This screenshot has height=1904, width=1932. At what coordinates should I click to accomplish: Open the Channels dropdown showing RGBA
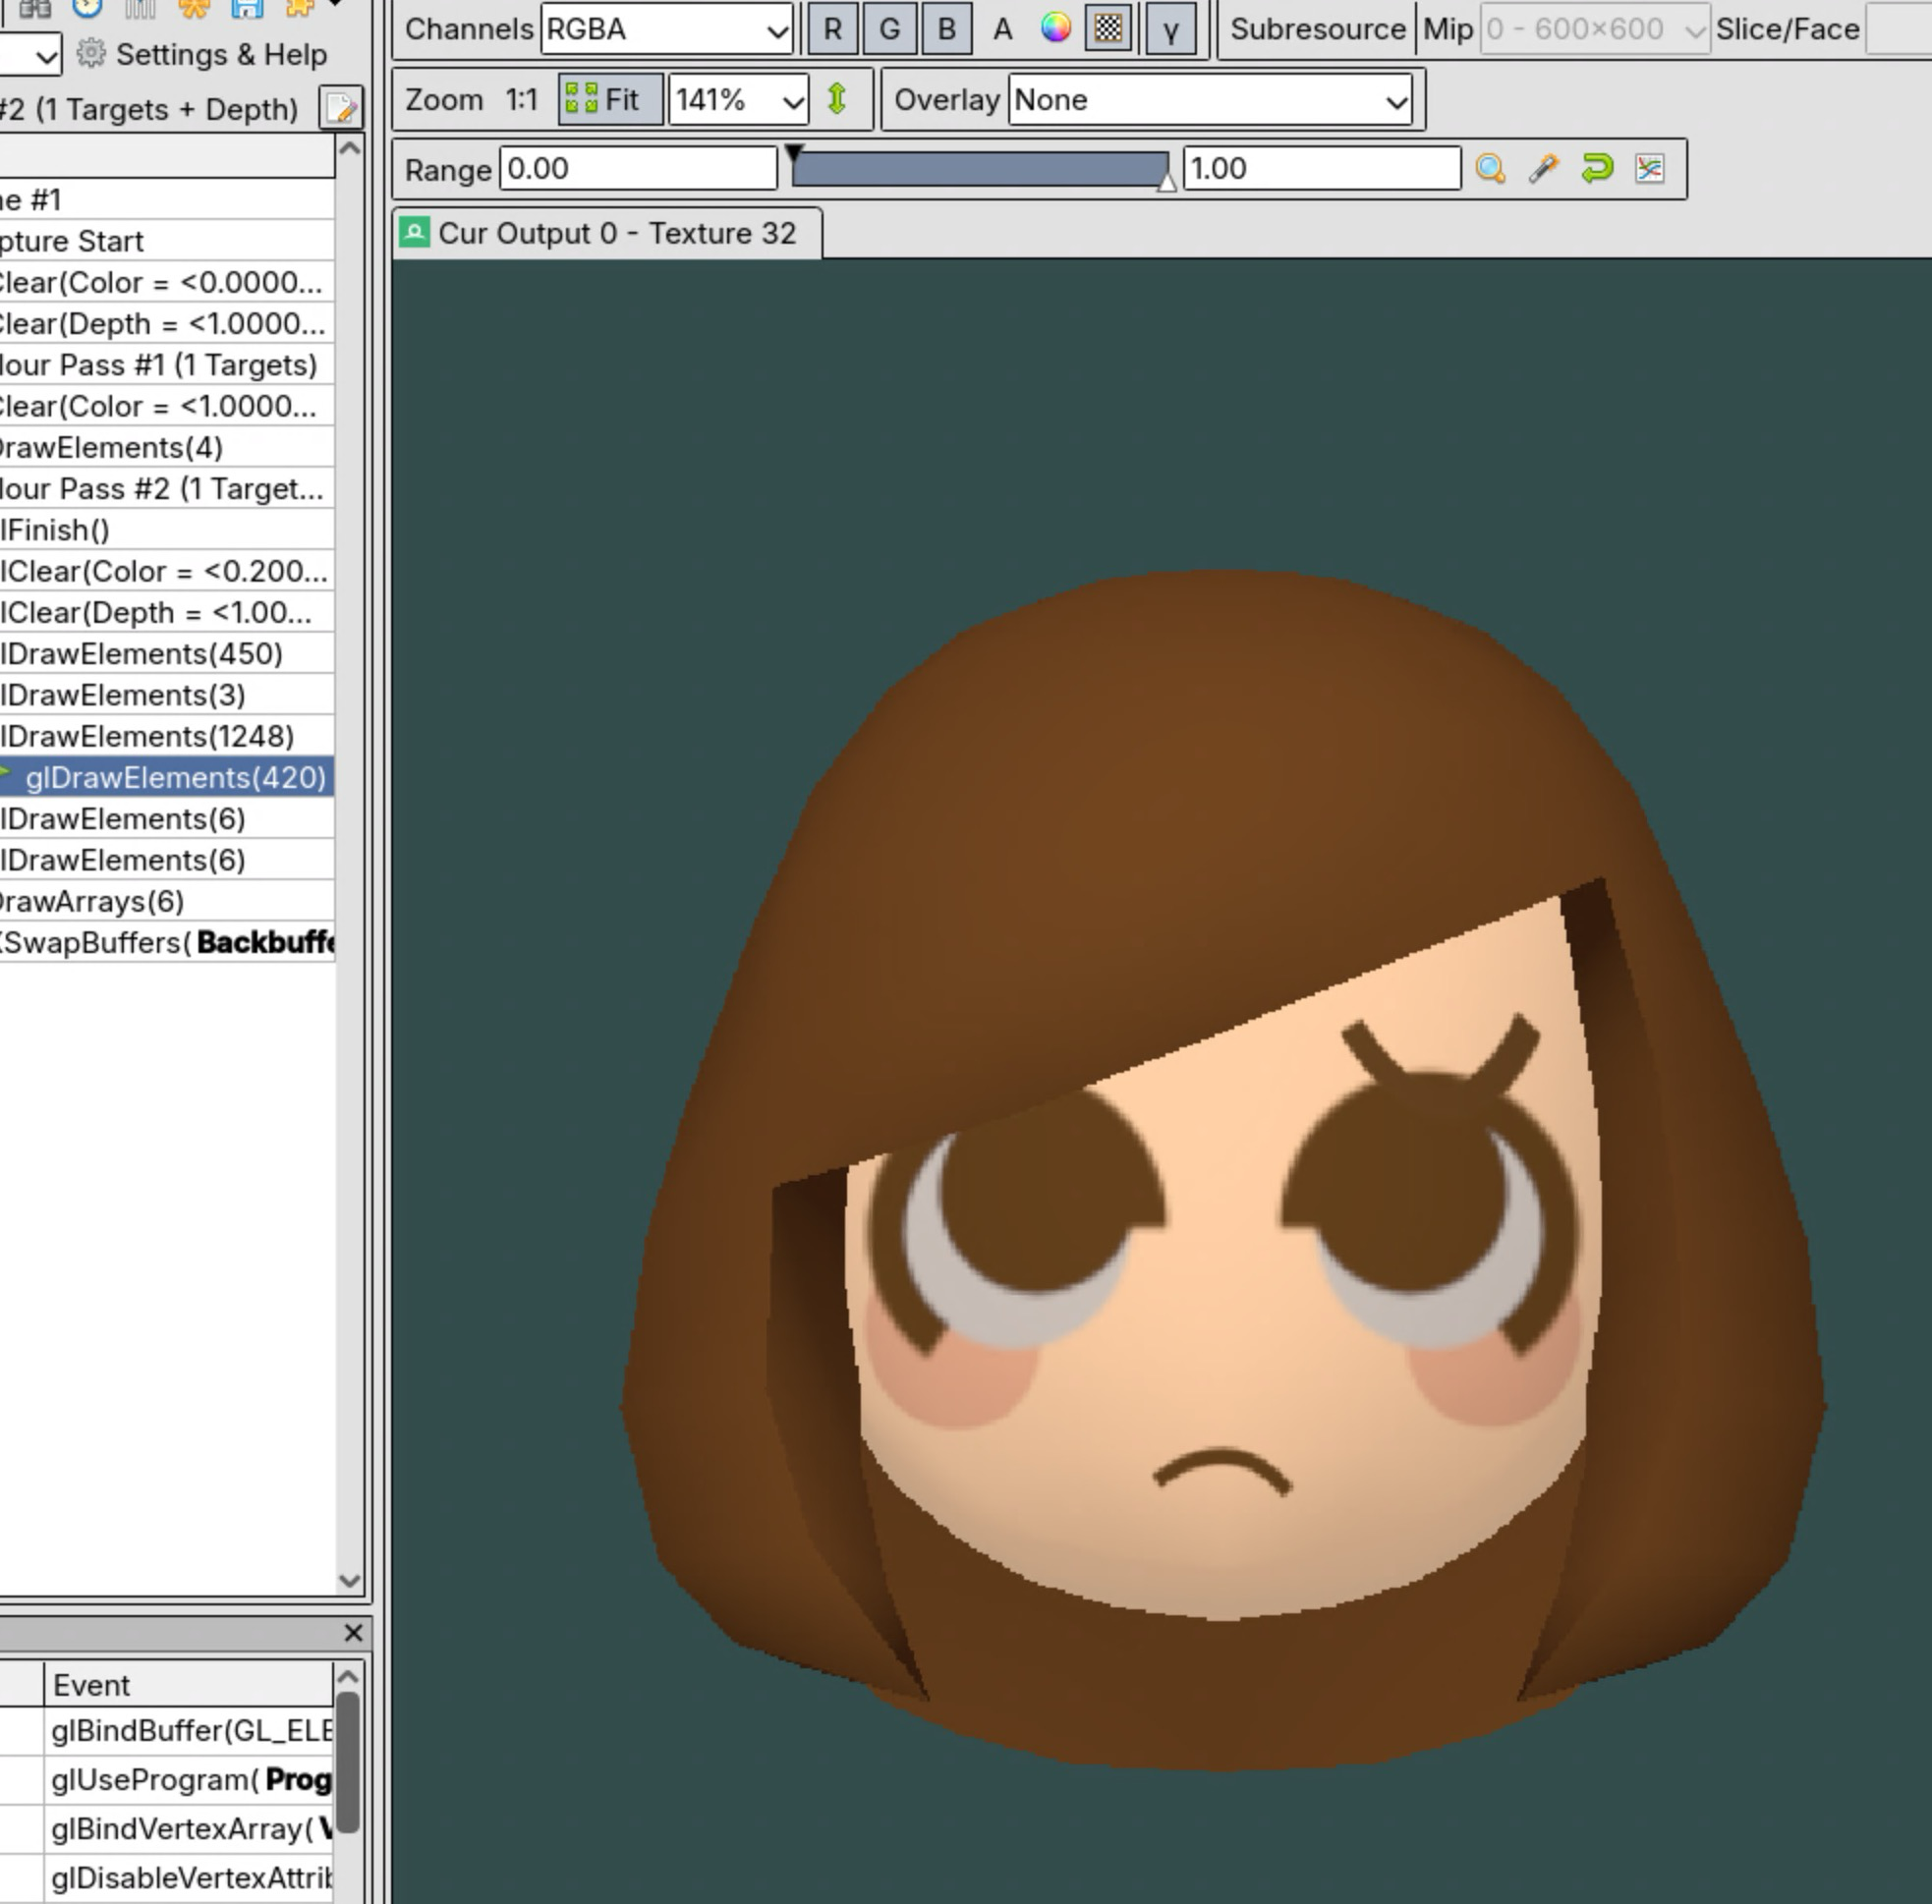[663, 29]
